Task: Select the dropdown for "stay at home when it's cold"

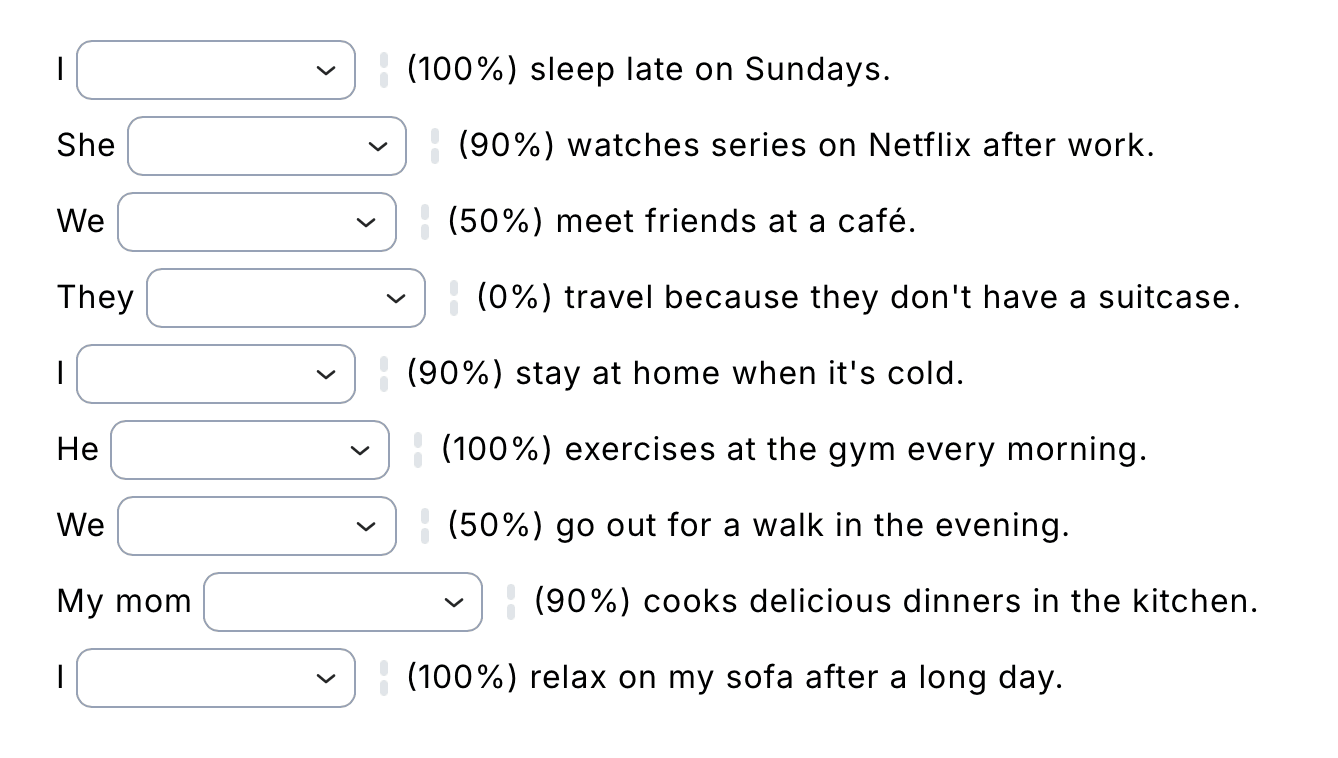Action: point(216,374)
